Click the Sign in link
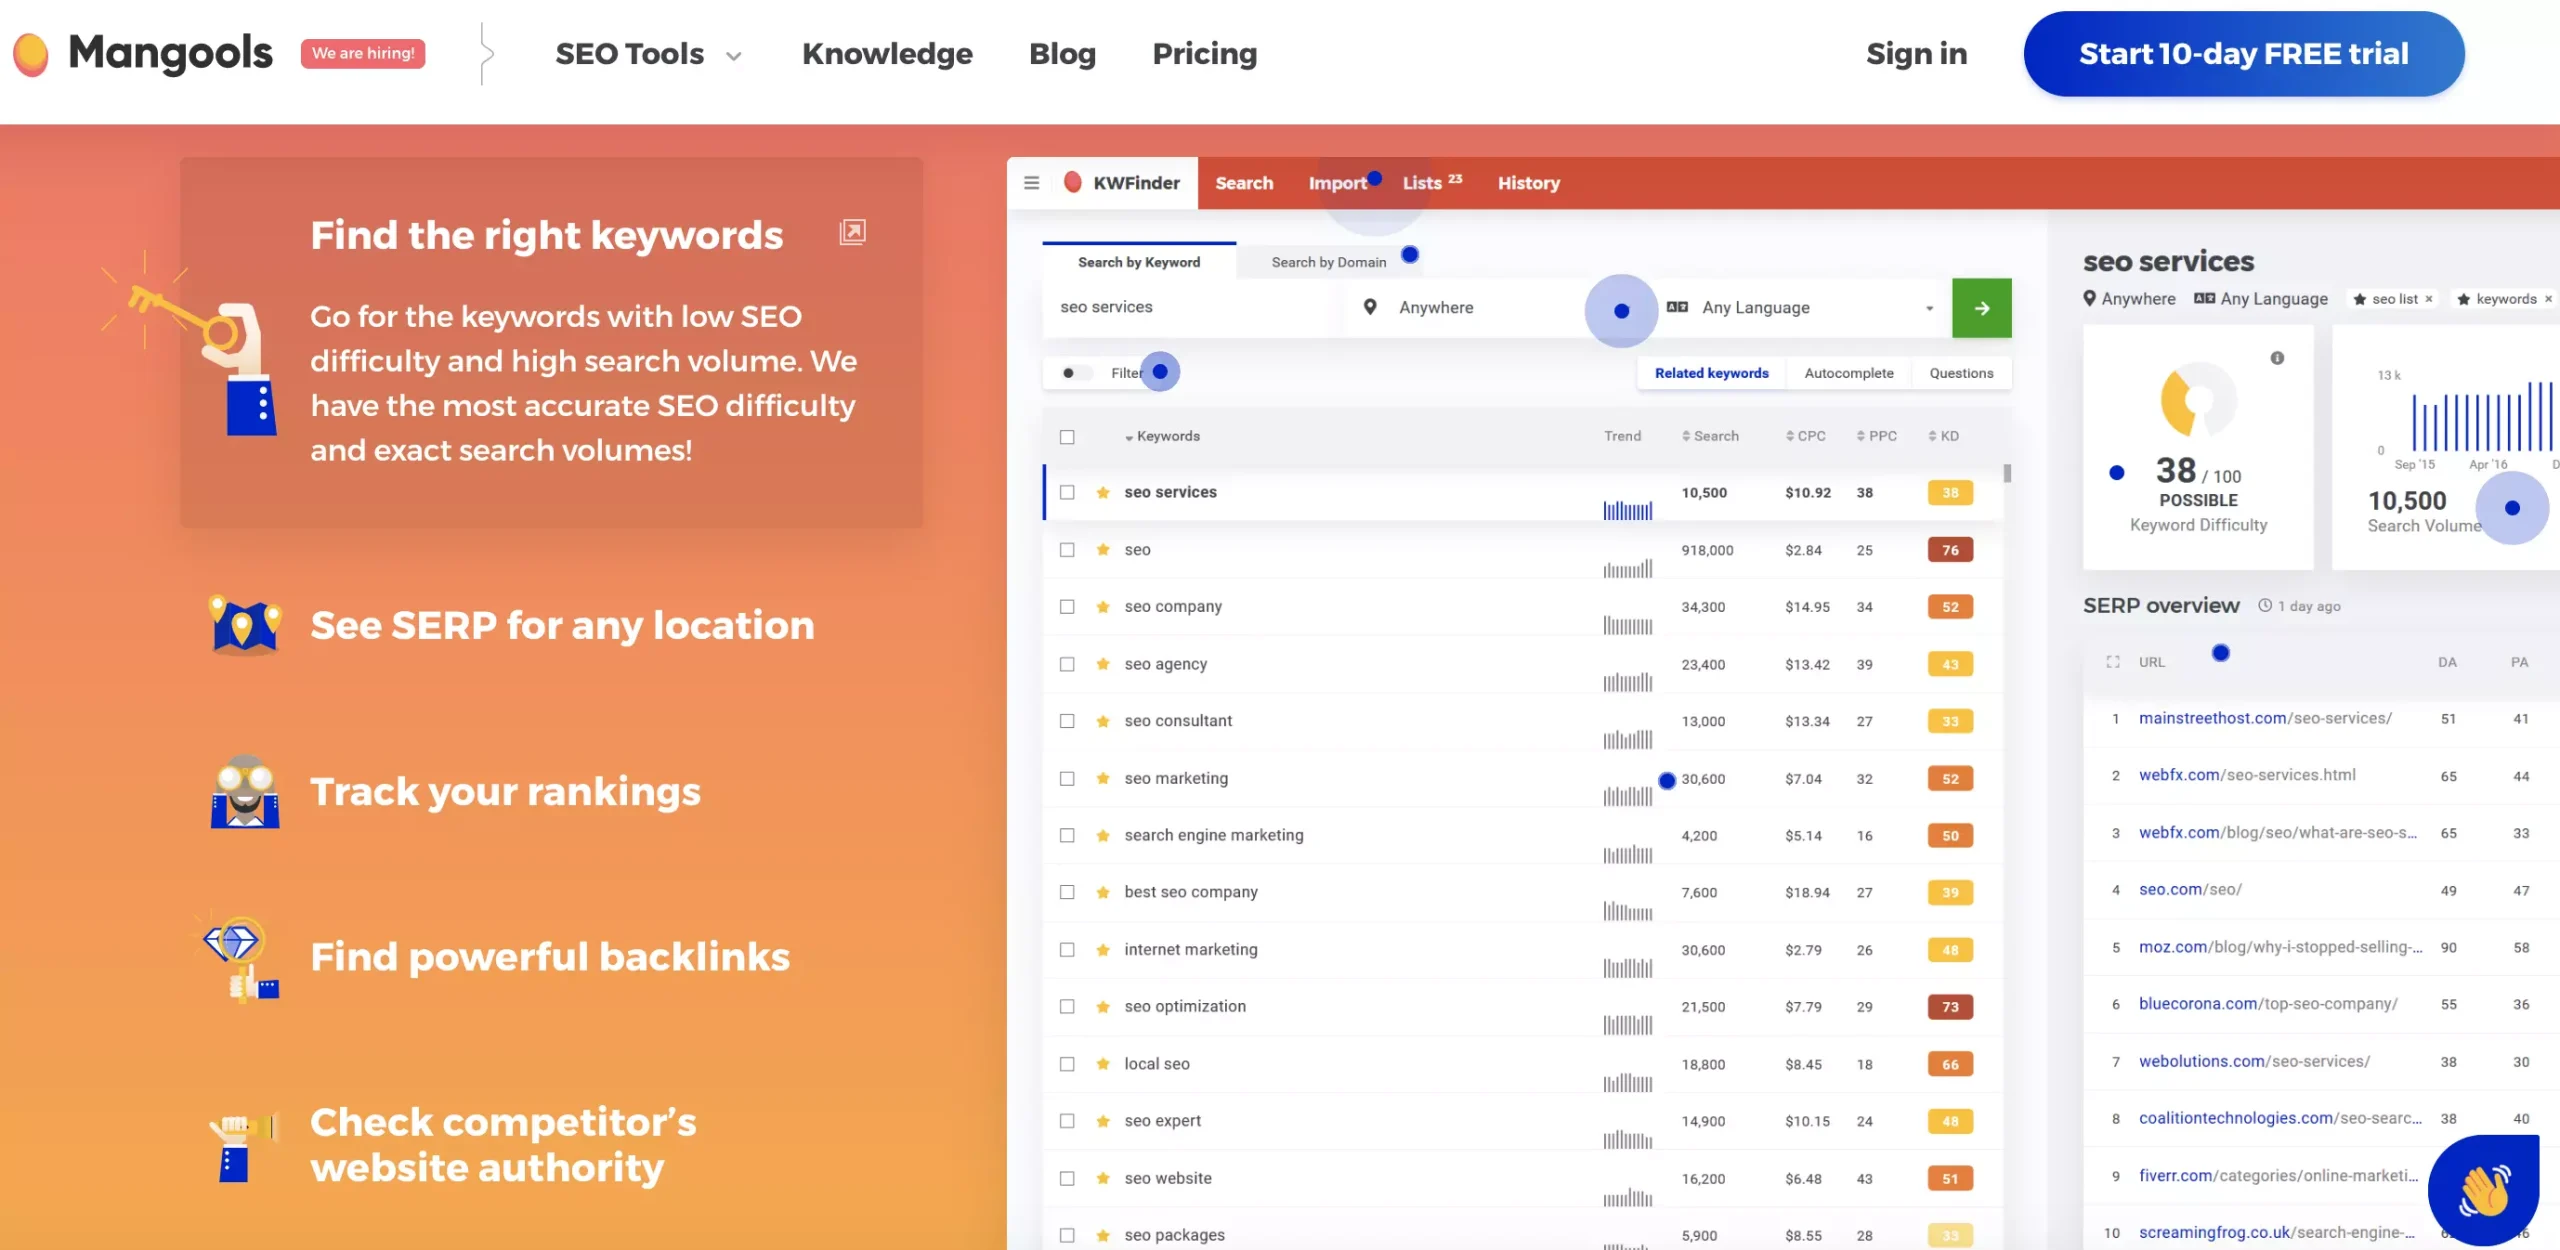 [x=1916, y=54]
